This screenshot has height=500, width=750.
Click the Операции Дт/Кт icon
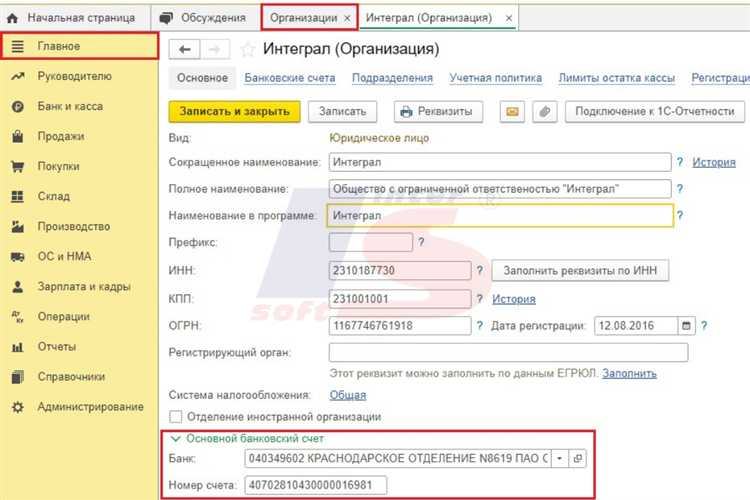point(18,317)
